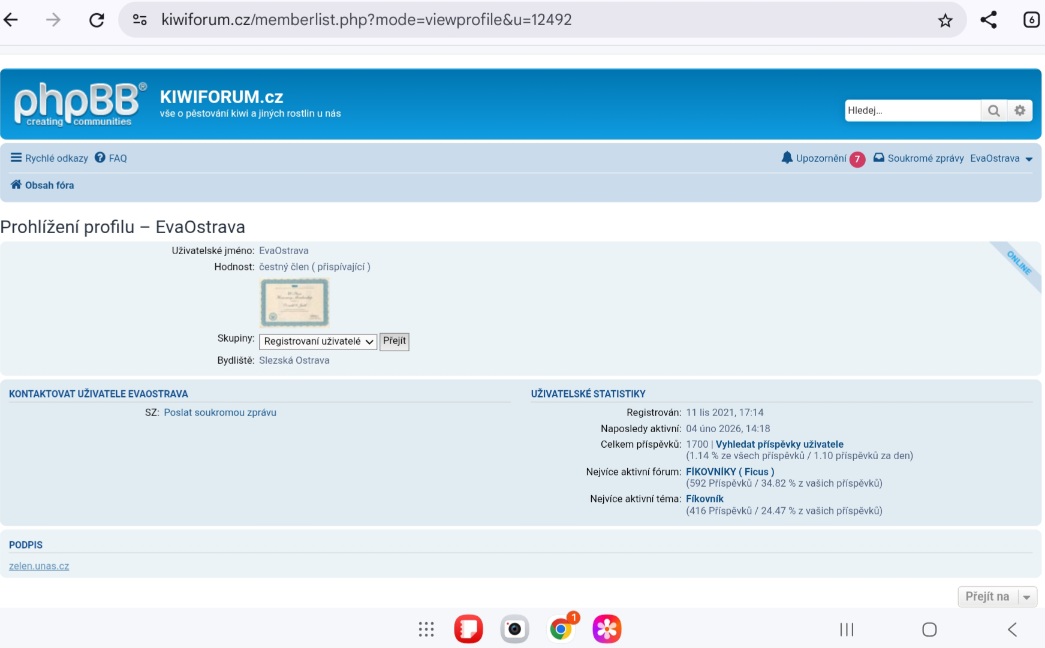Open the Registrovaní uživatelé group dropdown
This screenshot has height=648, width=1045.
tap(318, 341)
